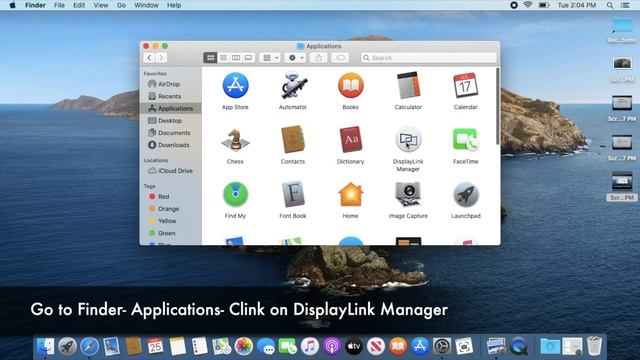The image size is (640, 360).
Task: Open the gear Action menu dropdown
Action: coord(296,58)
